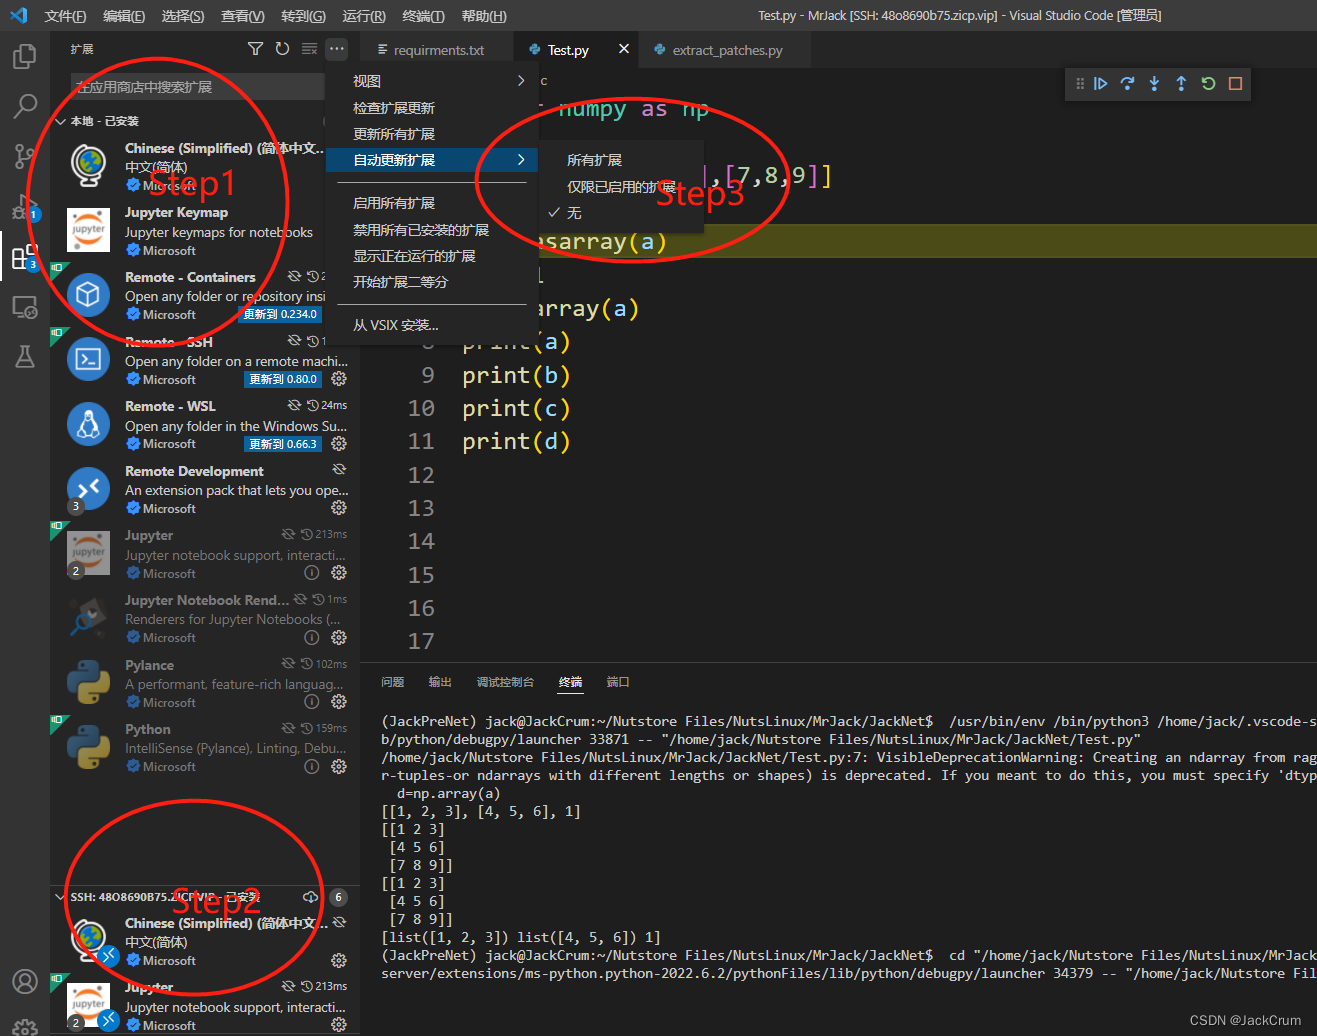Clear extensions search results icon
The width and height of the screenshot is (1317, 1036).
pos(309,49)
